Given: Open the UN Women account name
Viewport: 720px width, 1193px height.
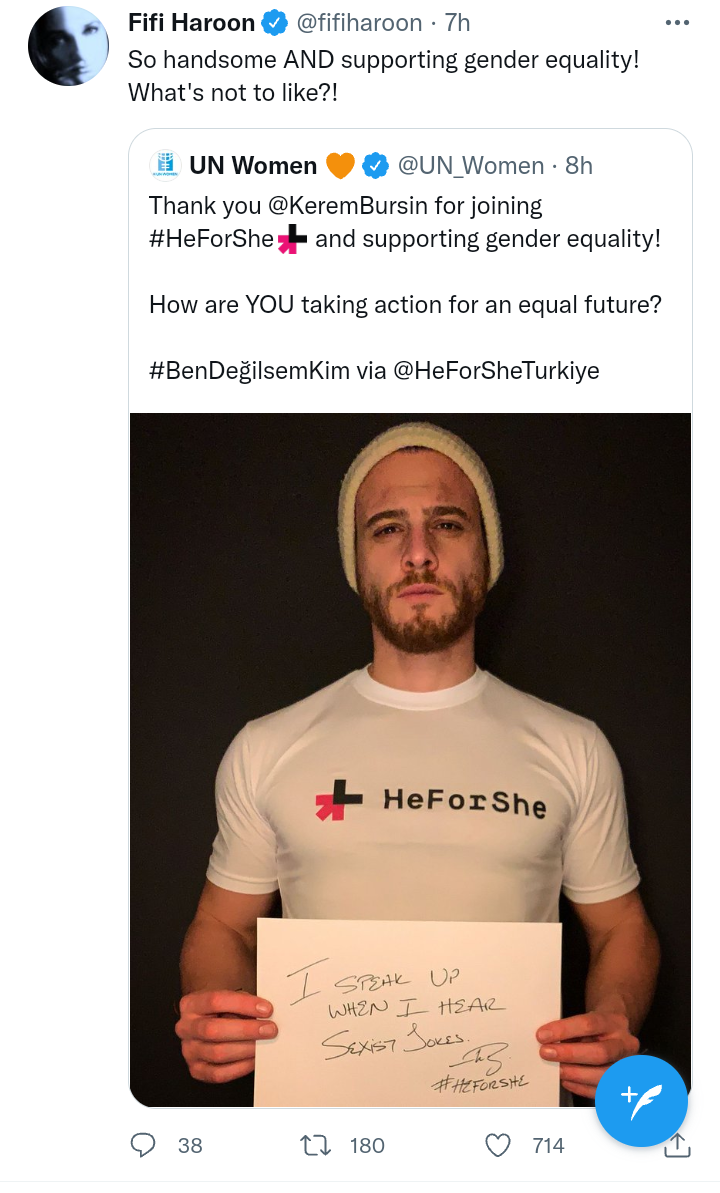Looking at the screenshot, I should click(x=253, y=165).
